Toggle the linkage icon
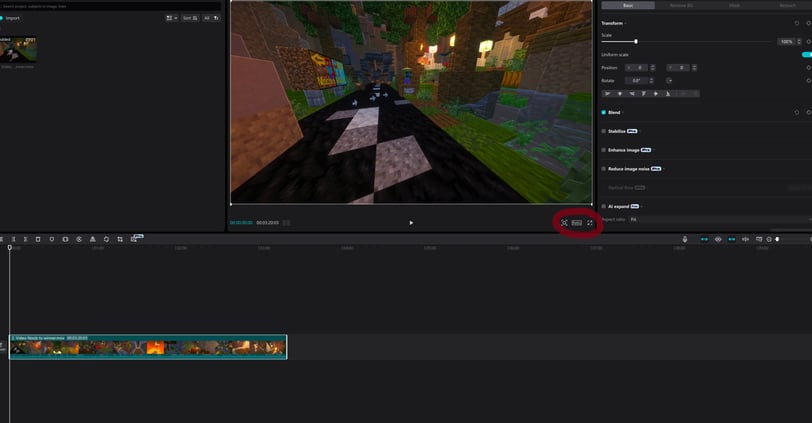 click(732, 239)
